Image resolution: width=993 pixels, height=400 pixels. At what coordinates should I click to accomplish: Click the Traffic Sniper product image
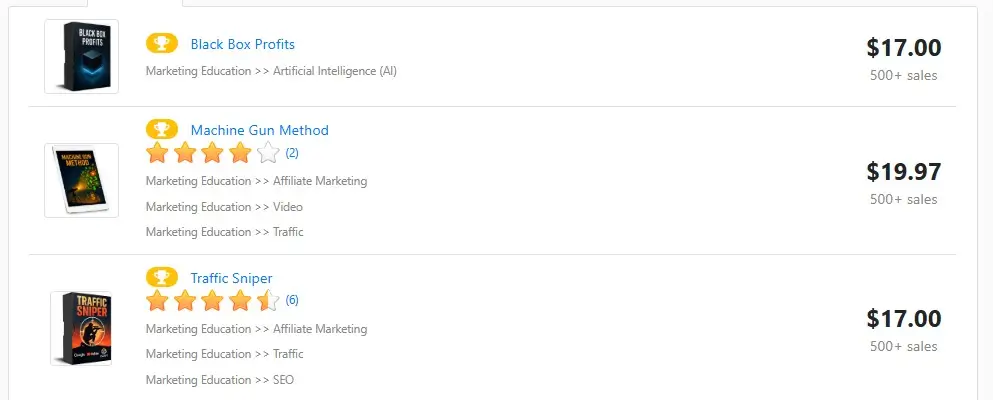click(81, 327)
